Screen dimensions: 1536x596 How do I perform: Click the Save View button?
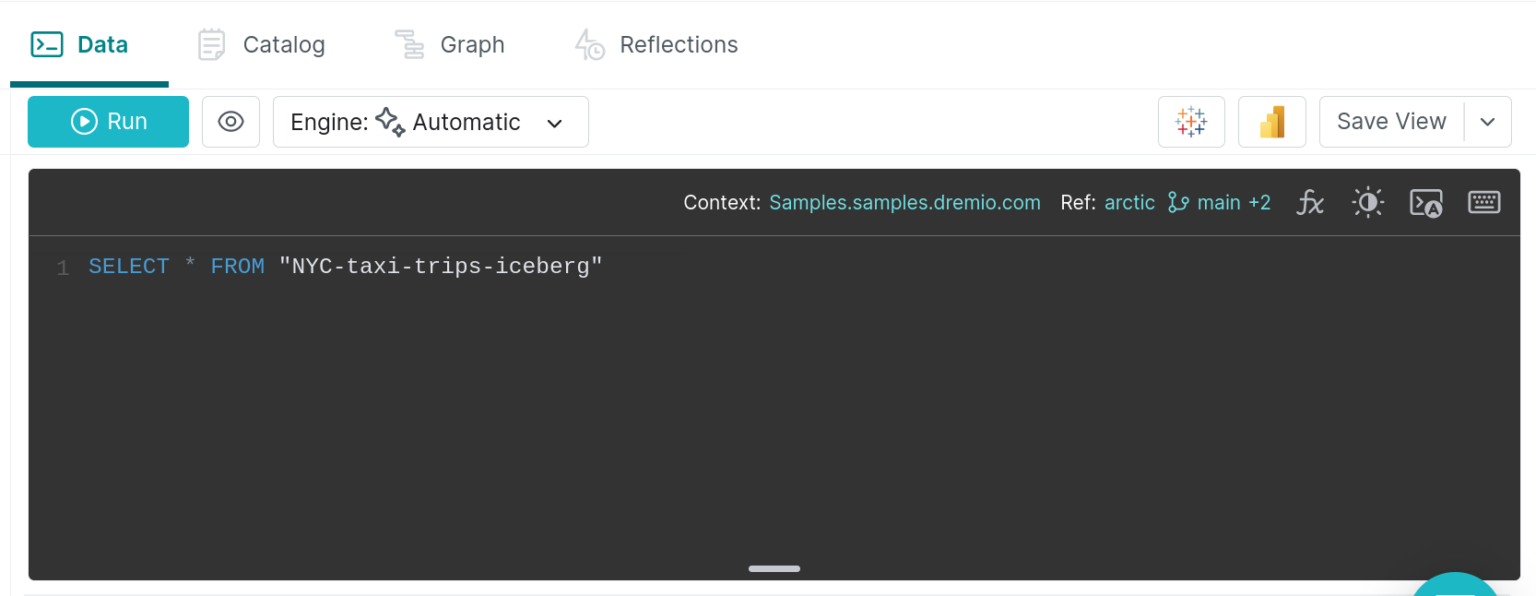1391,121
